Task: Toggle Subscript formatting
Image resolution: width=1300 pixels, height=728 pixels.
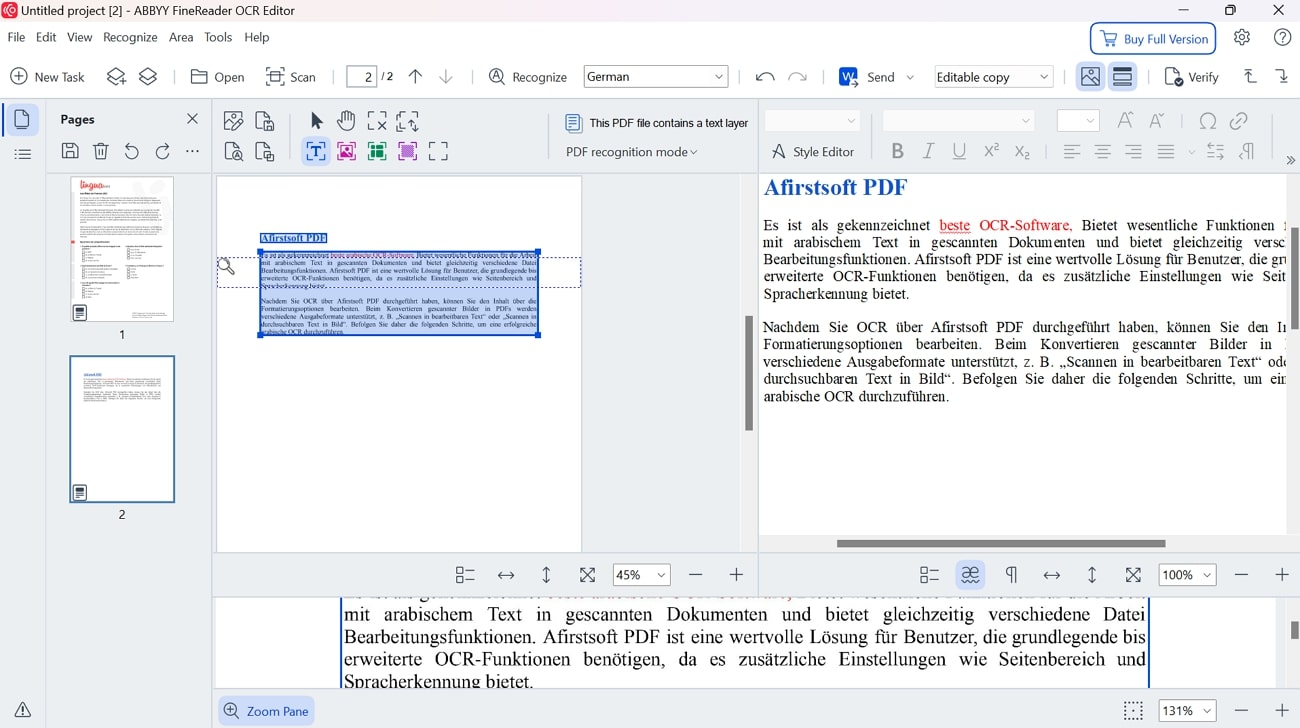Action: tap(1022, 151)
